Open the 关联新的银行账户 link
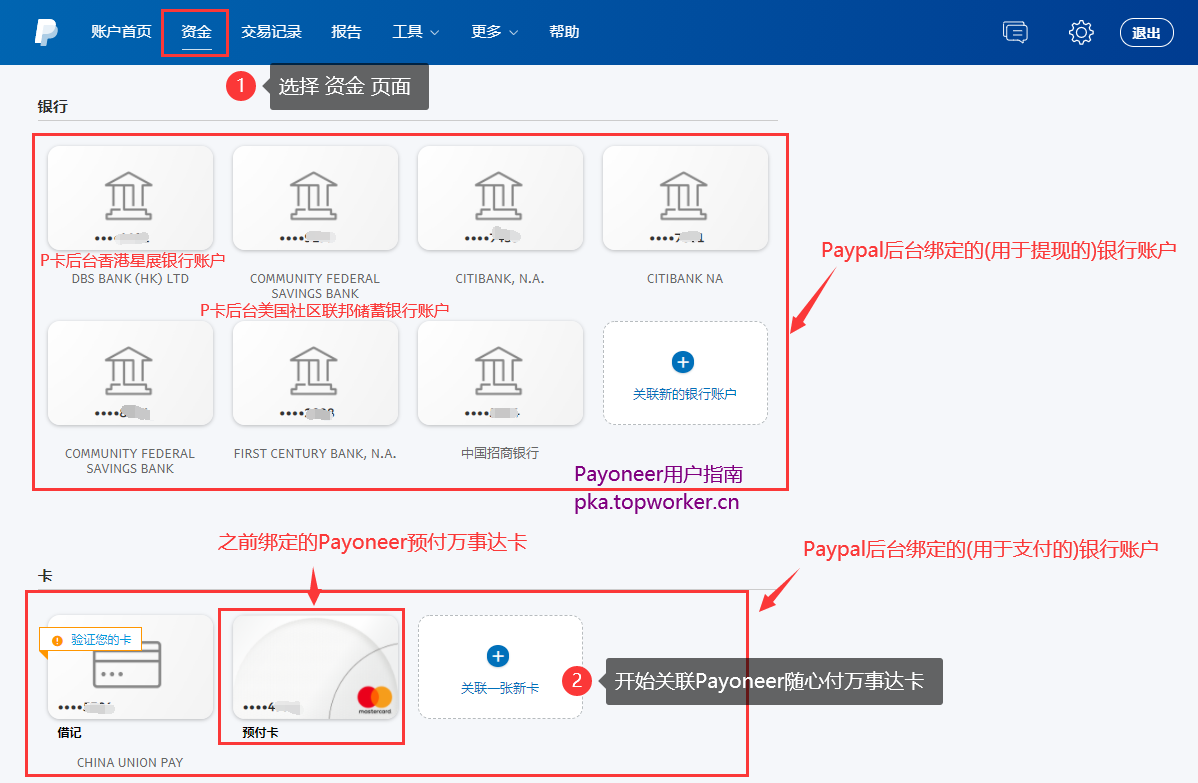Image resolution: width=1198 pixels, height=783 pixels. click(683, 394)
